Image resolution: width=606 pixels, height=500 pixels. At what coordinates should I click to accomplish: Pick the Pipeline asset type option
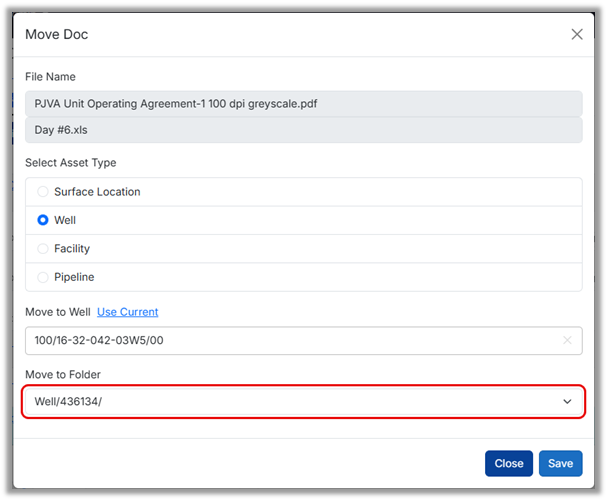[x=43, y=277]
